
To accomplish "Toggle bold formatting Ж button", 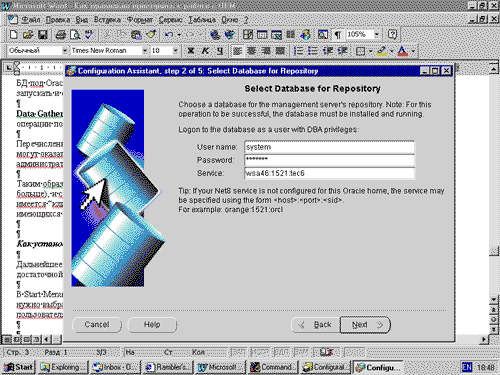I will 191,51.
